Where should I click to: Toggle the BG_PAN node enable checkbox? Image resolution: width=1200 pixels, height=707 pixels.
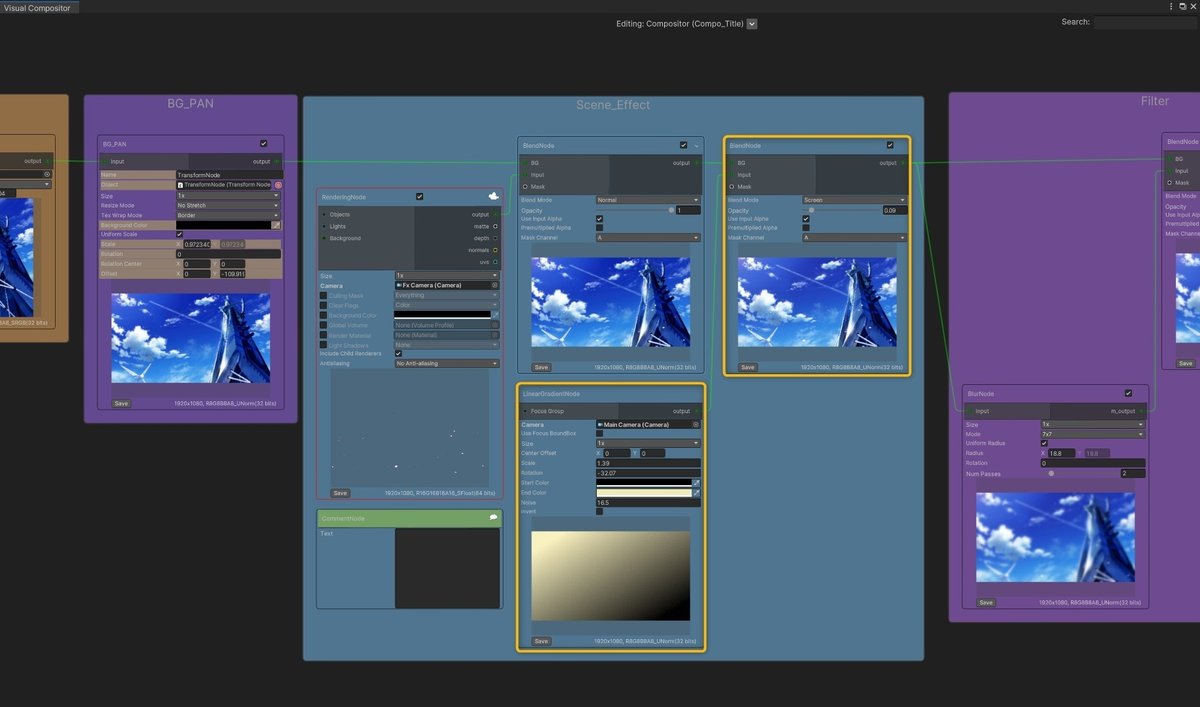264,143
